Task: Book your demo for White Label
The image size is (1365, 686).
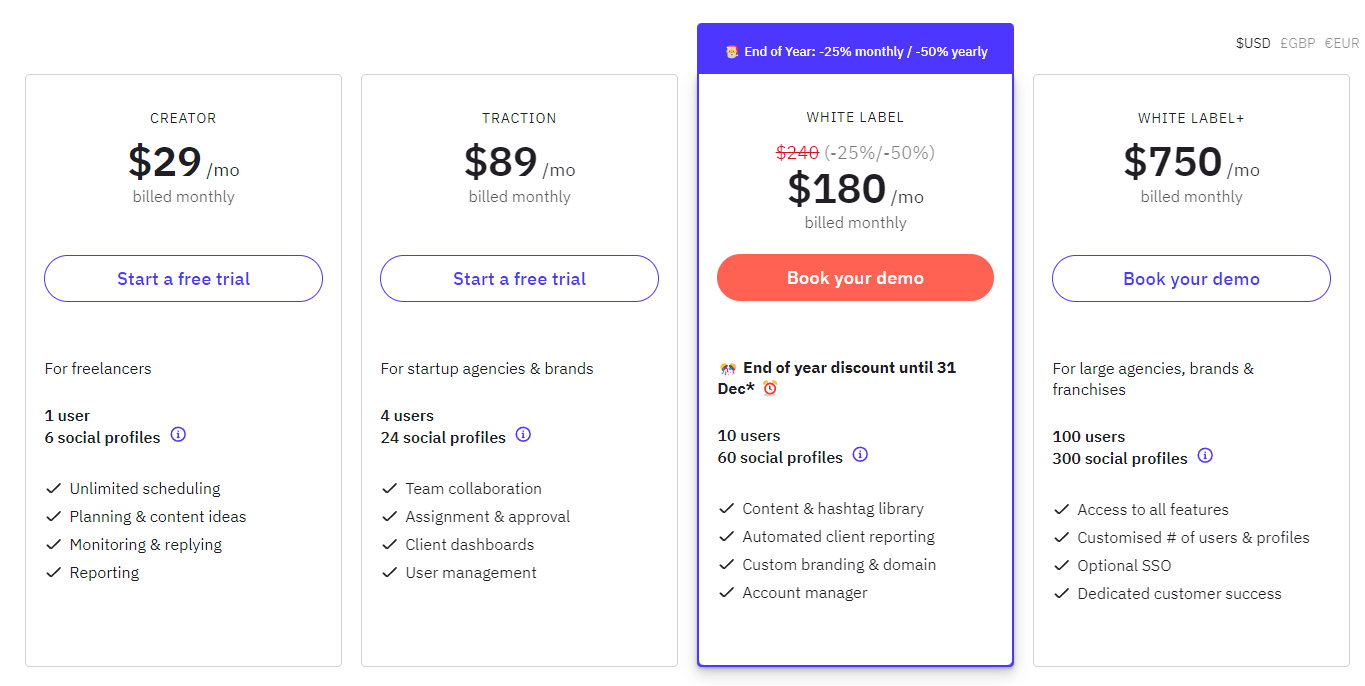Action: [x=855, y=278]
